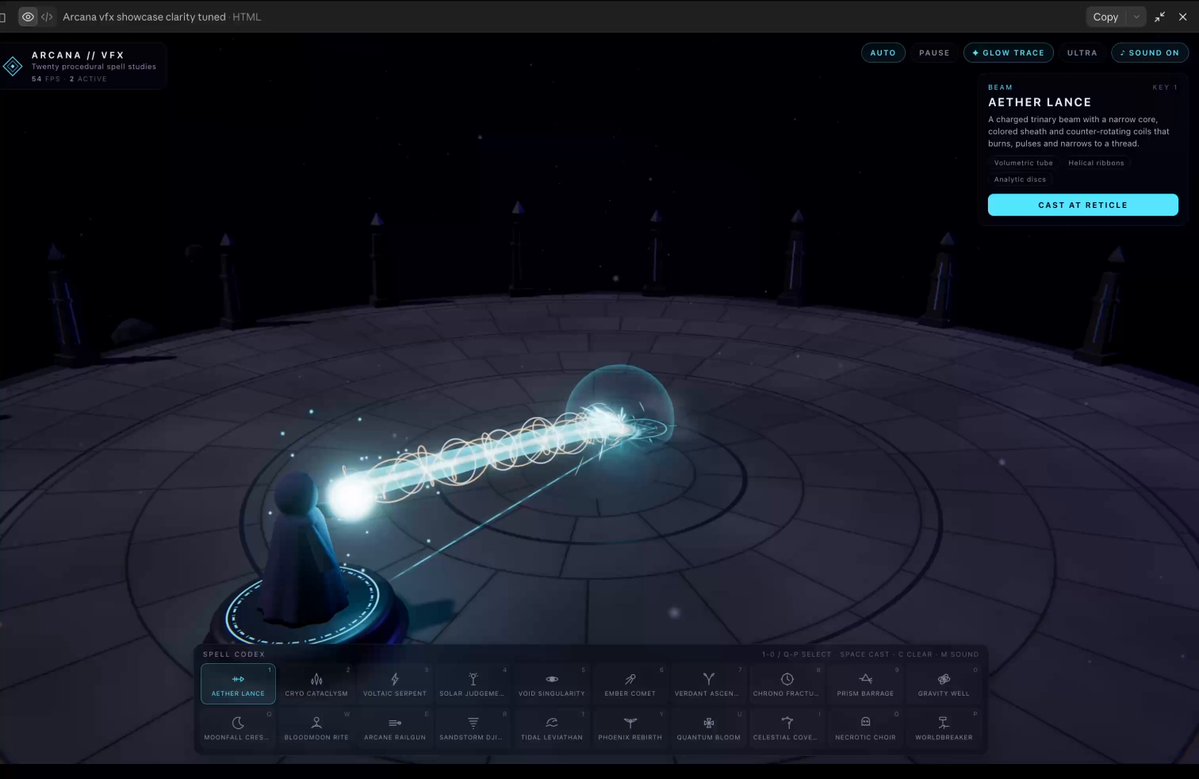Switch to preview eye view
The image size is (1199, 779).
point(28,17)
